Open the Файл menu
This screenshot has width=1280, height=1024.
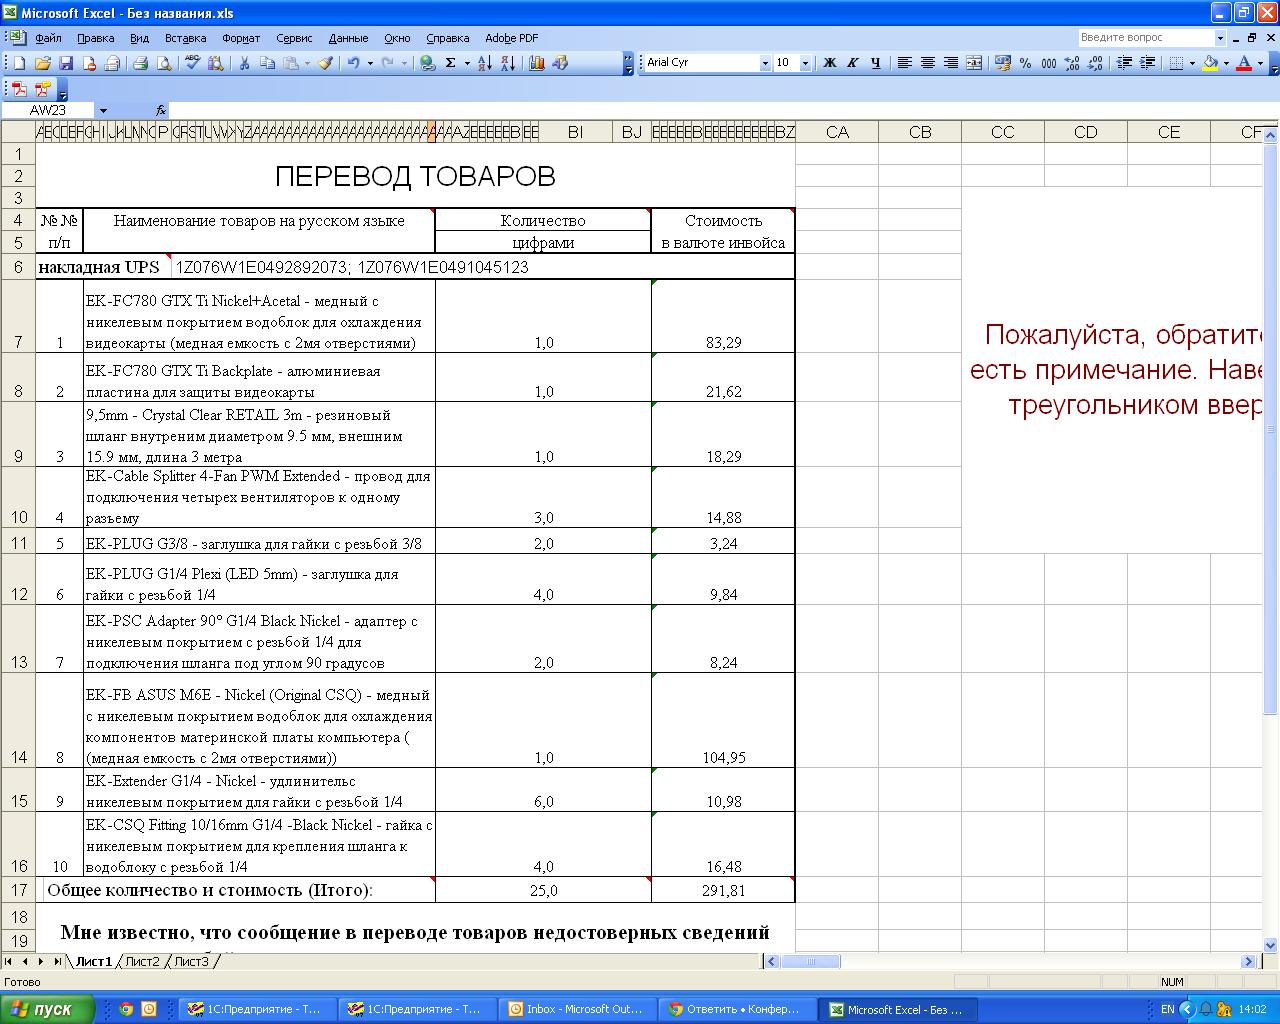(48, 38)
